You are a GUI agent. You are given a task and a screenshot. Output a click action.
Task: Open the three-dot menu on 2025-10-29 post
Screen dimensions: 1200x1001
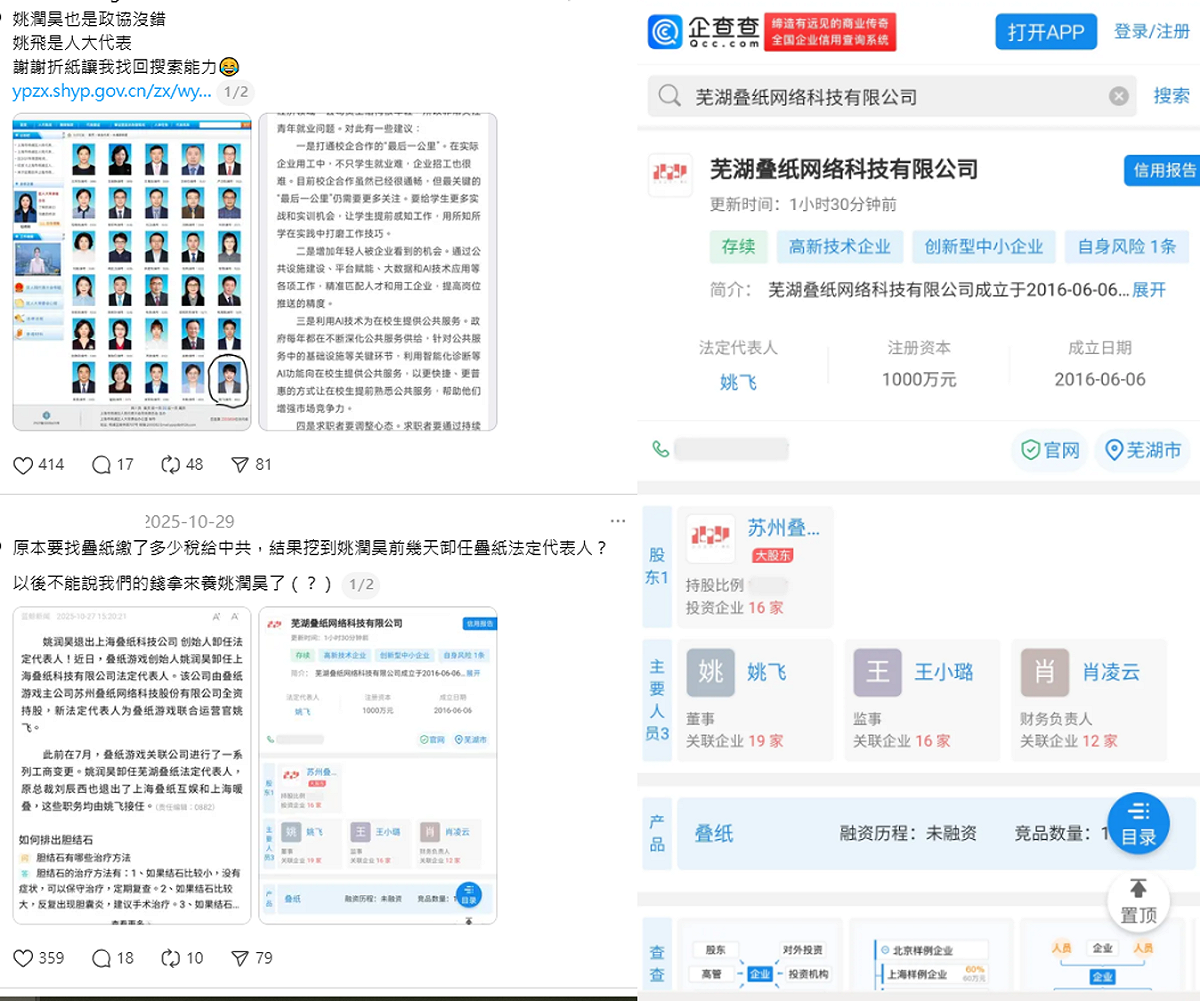pos(619,522)
